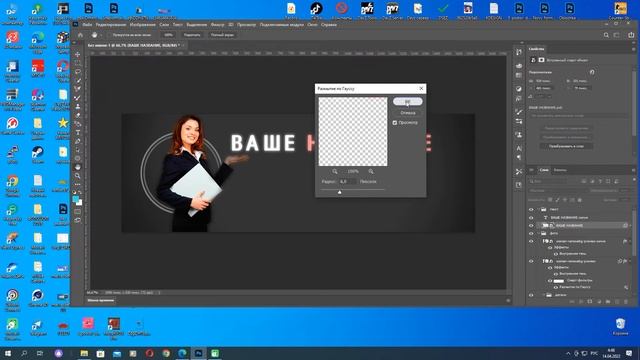The height and width of the screenshot is (360, 640).
Task: Click the Gaussian Blur radius slider handle
Action: pos(339,192)
